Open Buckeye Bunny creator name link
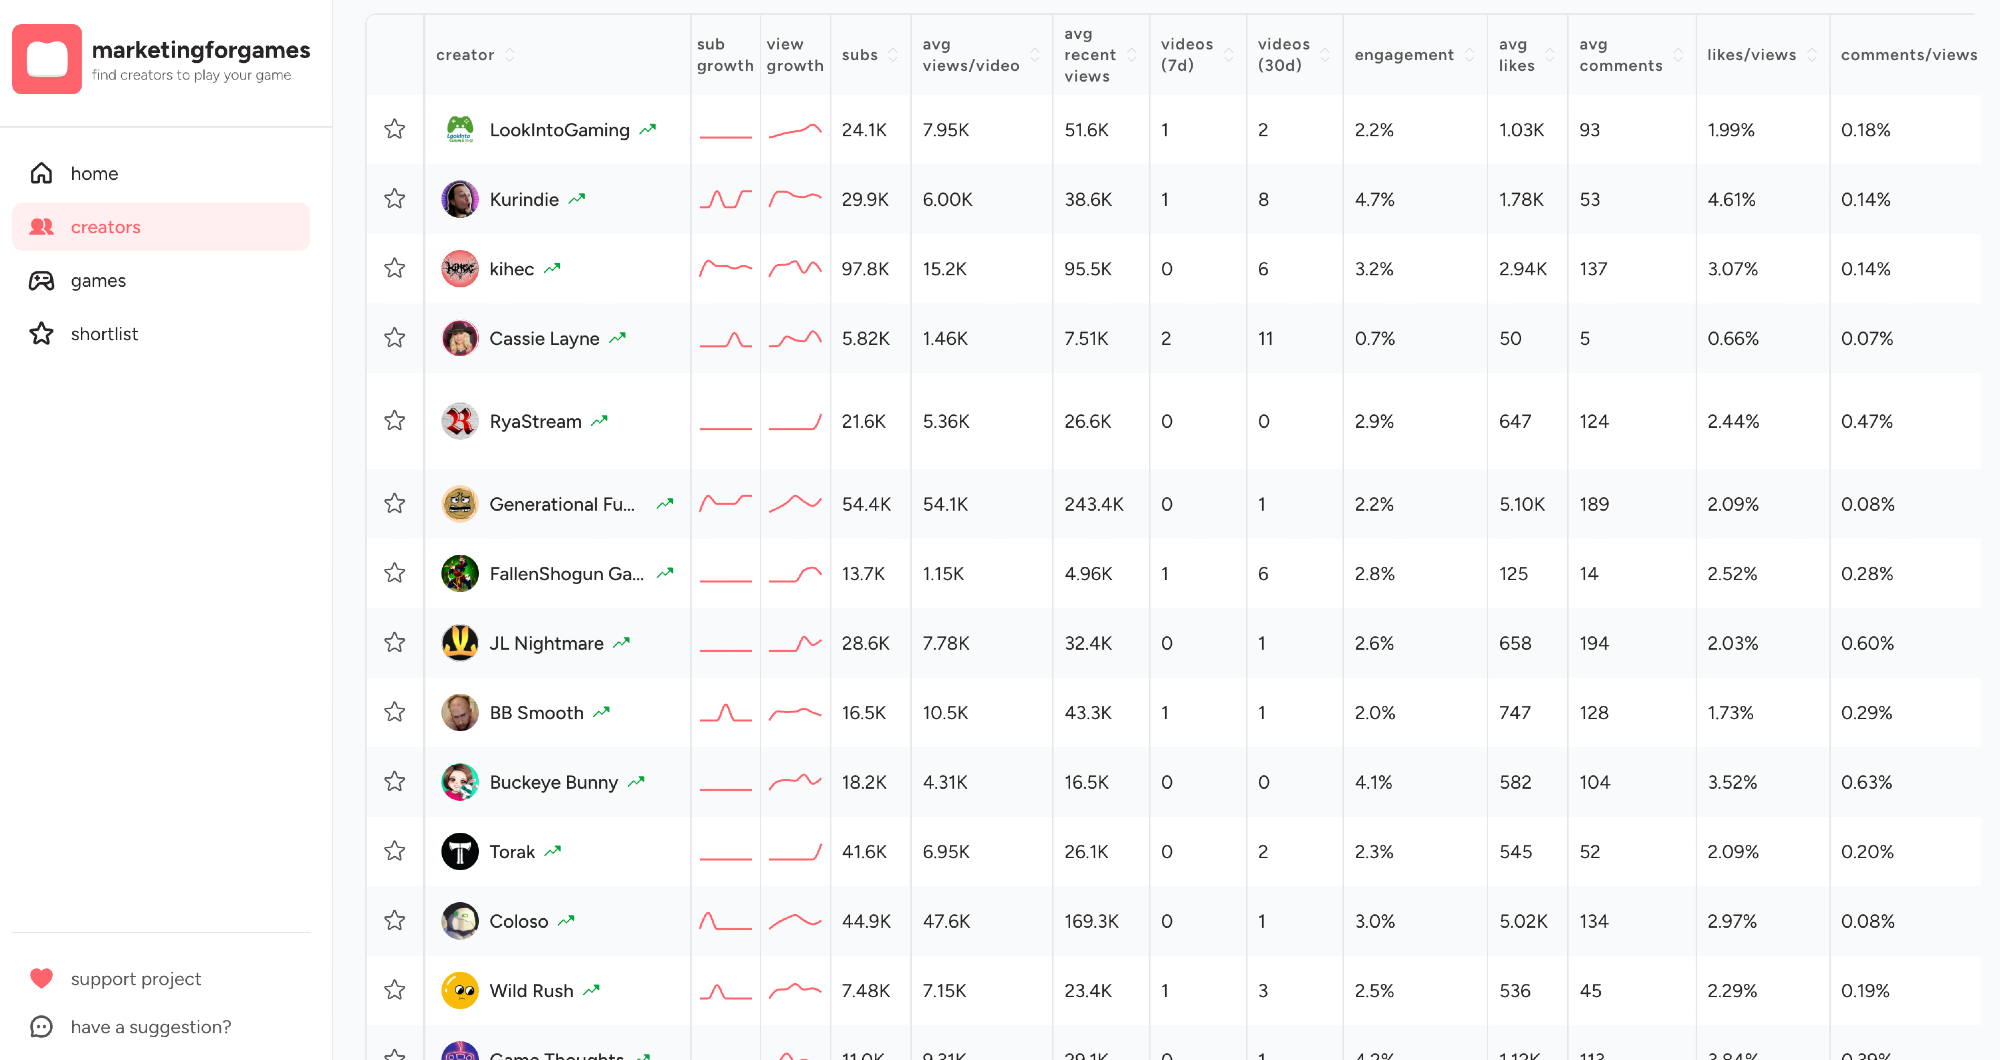The height and width of the screenshot is (1060, 2000). [553, 782]
